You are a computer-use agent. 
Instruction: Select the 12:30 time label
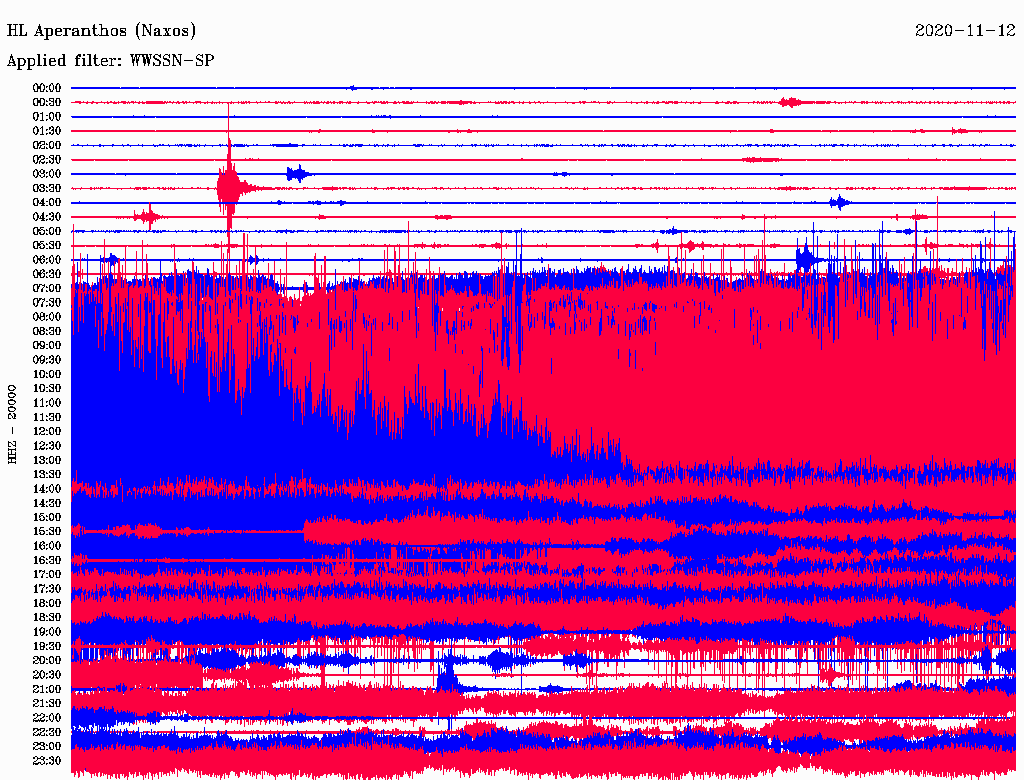[x=47, y=446]
